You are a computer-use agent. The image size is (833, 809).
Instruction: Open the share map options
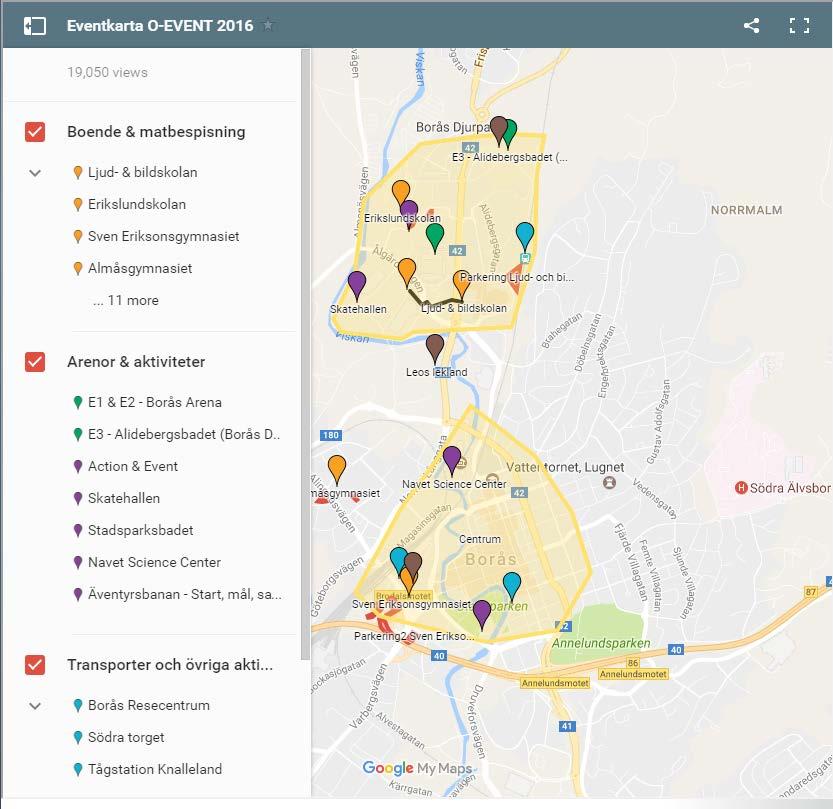(x=751, y=25)
